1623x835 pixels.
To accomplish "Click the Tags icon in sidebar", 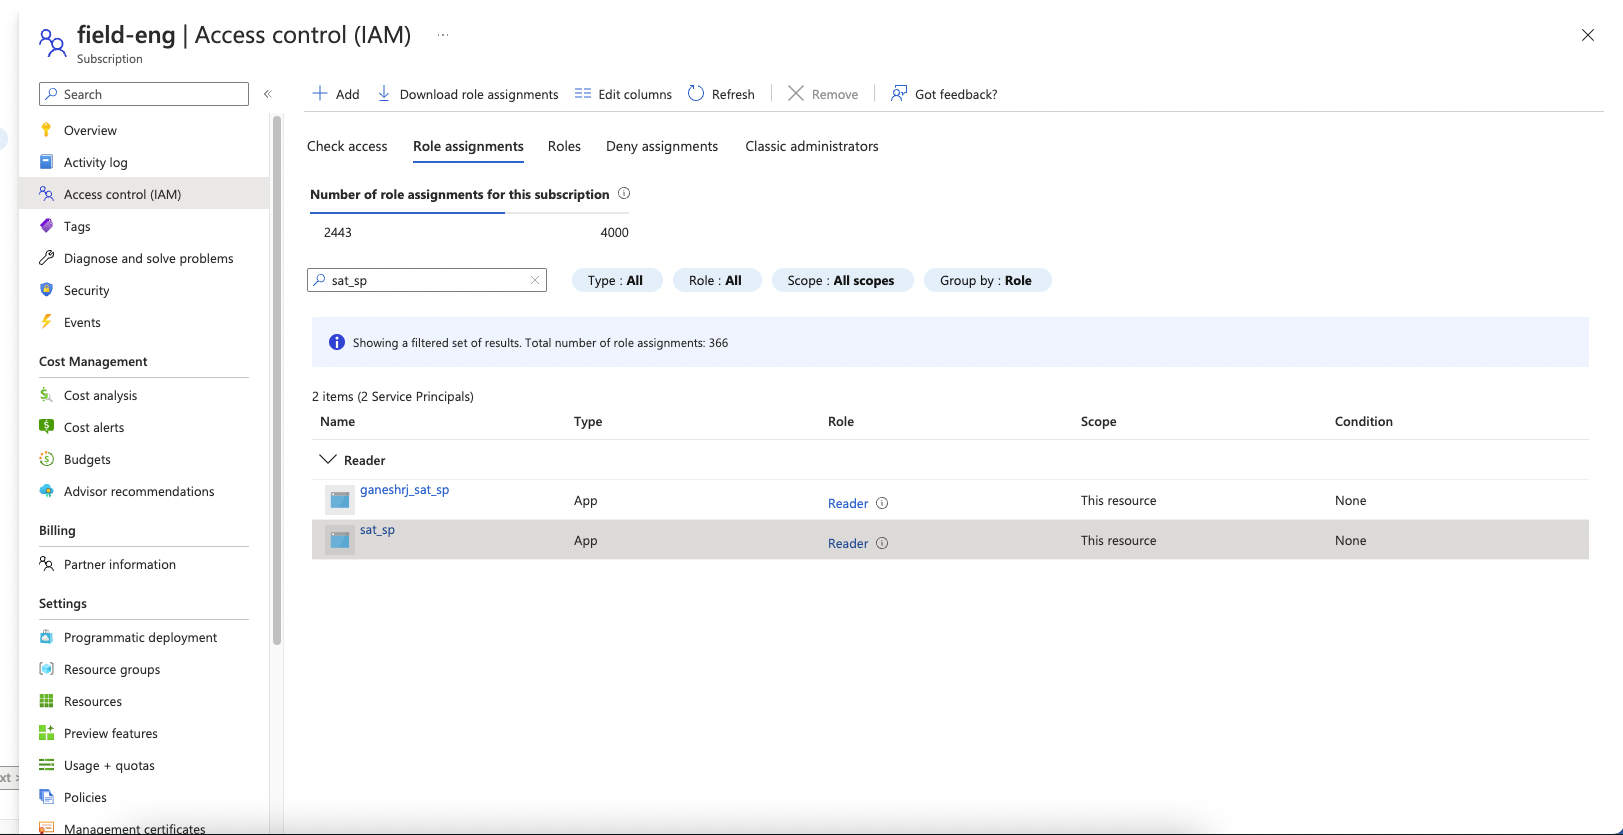I will pyautogui.click(x=46, y=226).
